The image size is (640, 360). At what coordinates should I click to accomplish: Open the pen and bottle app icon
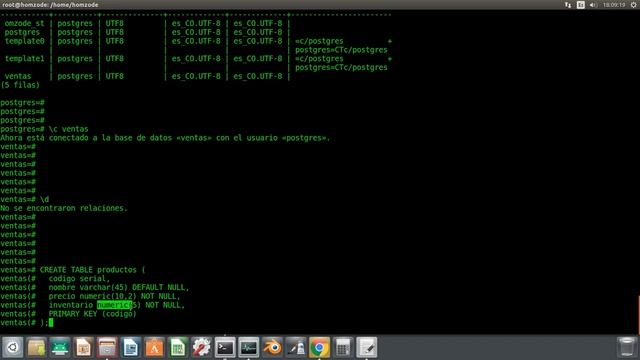tap(296, 347)
